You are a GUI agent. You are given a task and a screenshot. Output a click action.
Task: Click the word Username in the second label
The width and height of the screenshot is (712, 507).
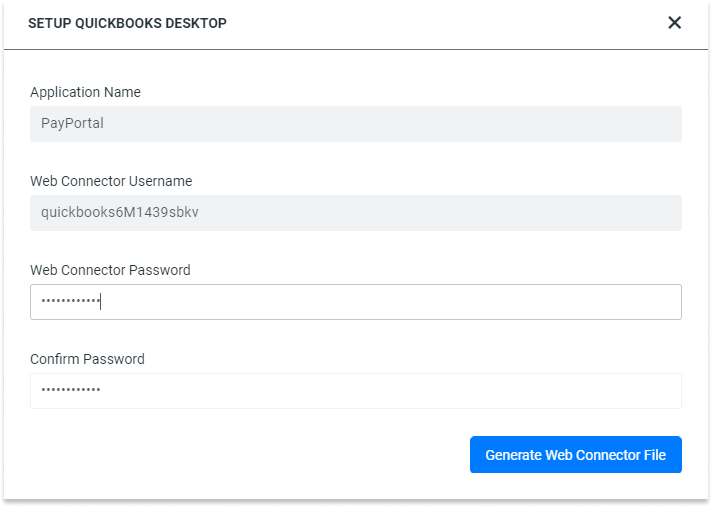(x=160, y=181)
